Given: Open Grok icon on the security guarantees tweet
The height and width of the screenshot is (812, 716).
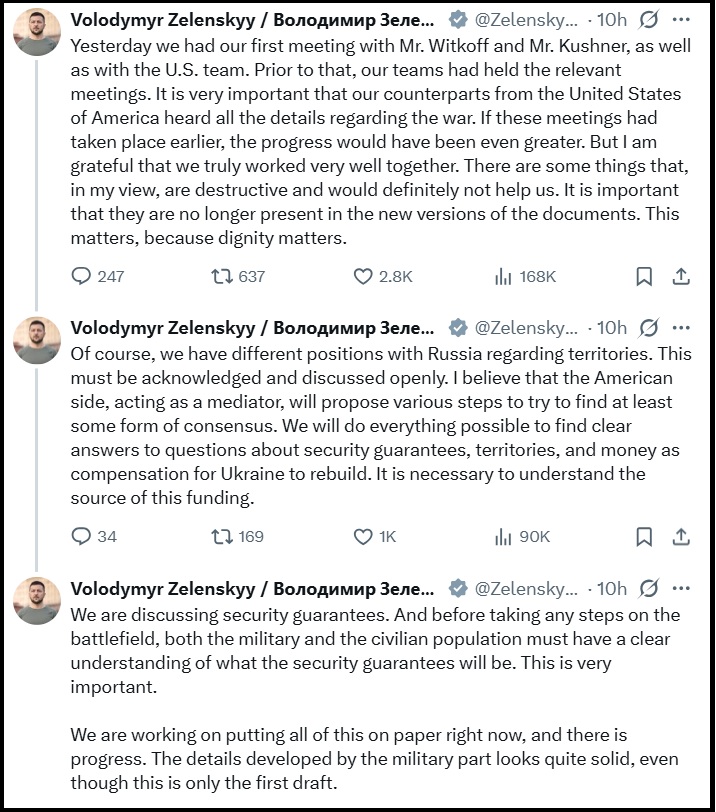Looking at the screenshot, I should (x=648, y=588).
